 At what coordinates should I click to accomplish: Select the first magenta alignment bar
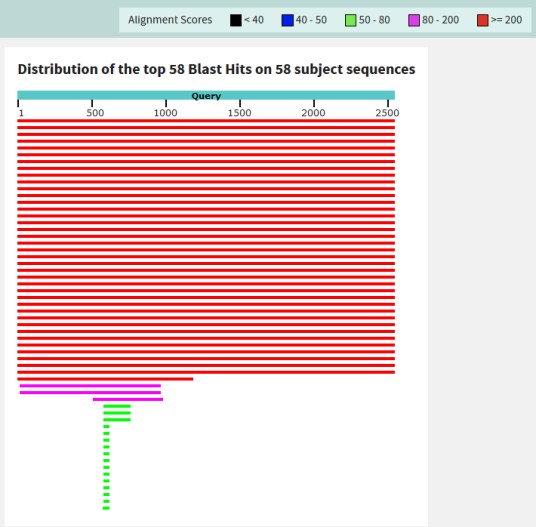tap(90, 386)
